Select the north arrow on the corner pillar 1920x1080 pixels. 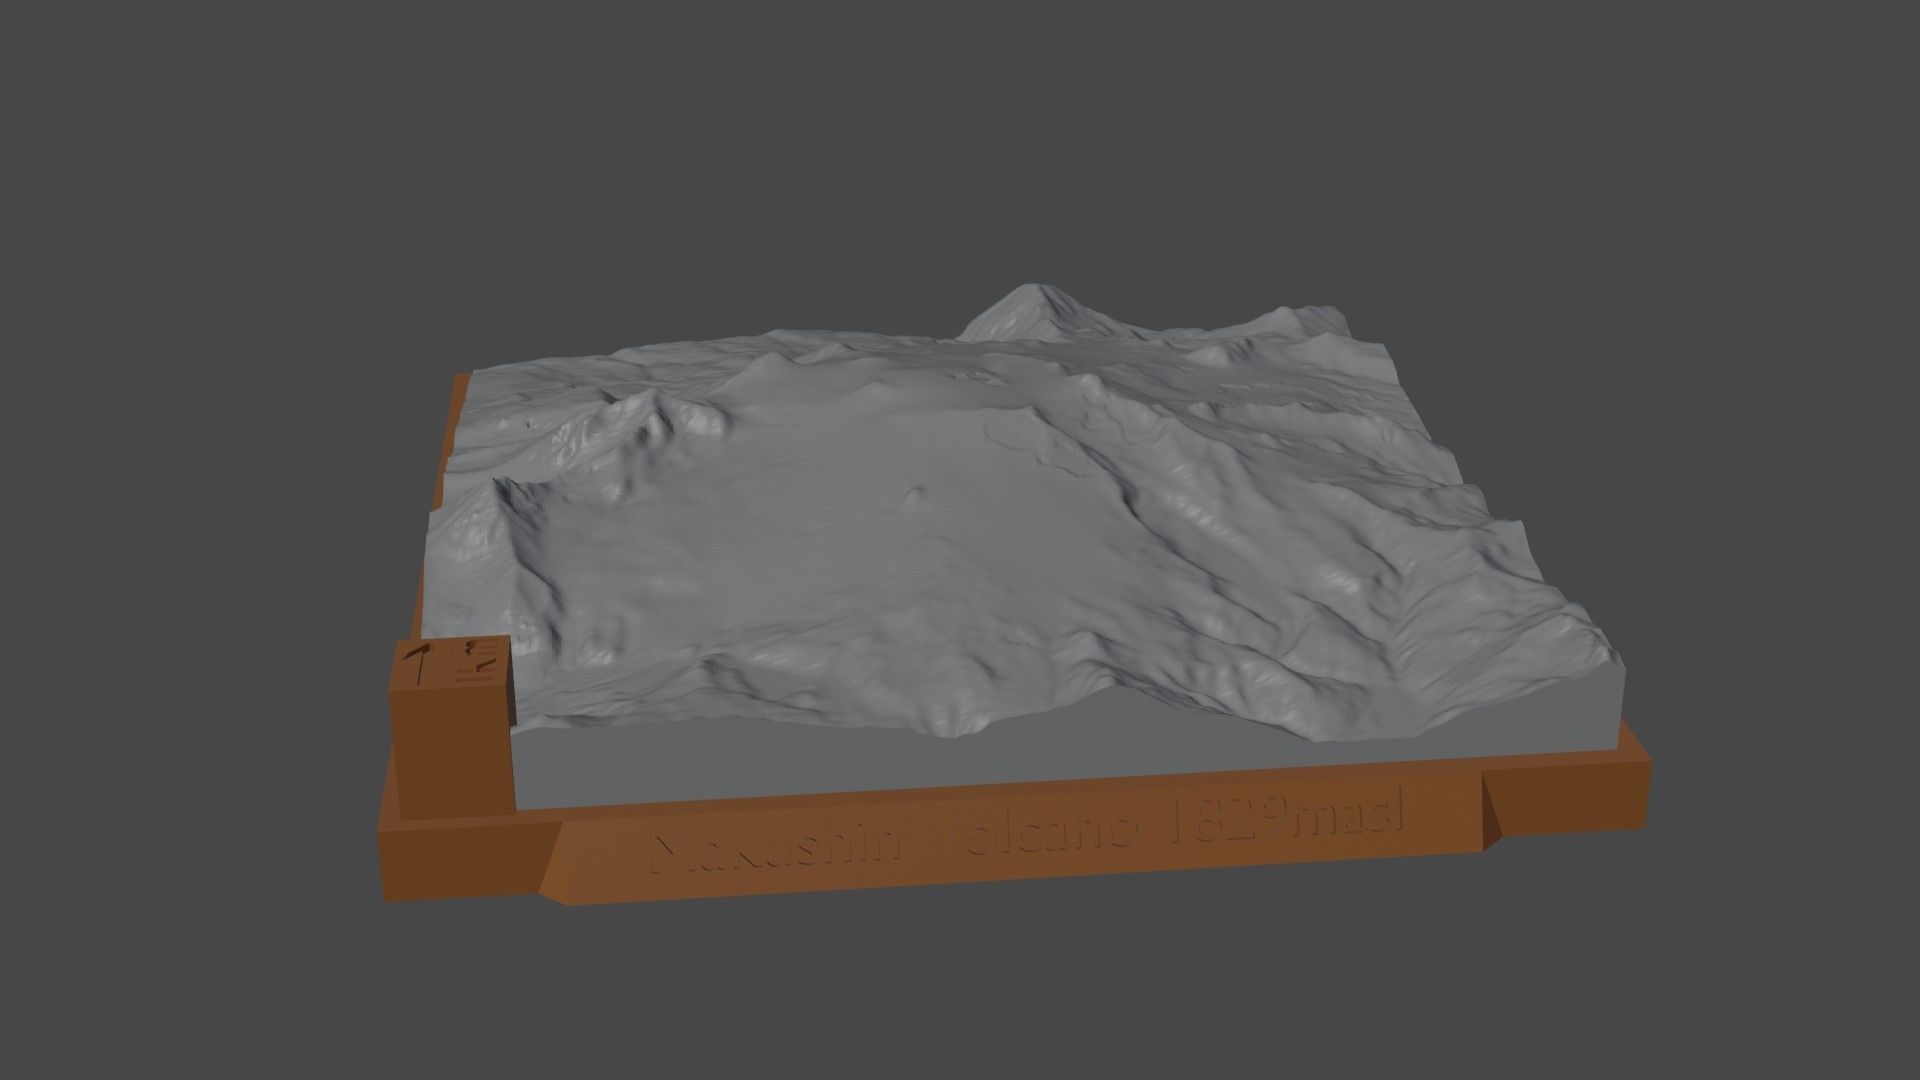pos(419,663)
